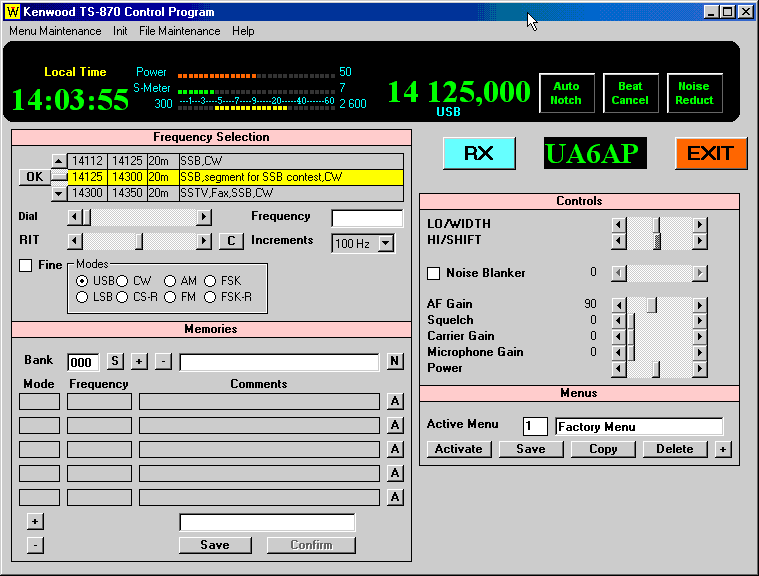
Task: Select the AM mode radio button
Action: coord(169,281)
